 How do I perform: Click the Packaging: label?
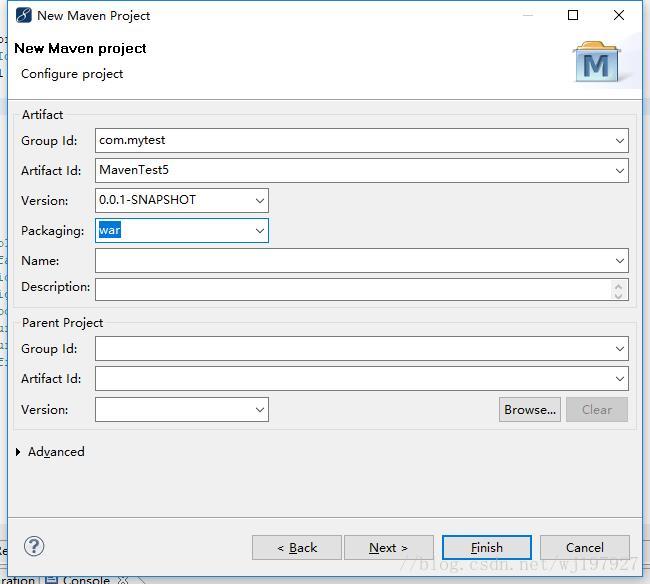tap(53, 231)
